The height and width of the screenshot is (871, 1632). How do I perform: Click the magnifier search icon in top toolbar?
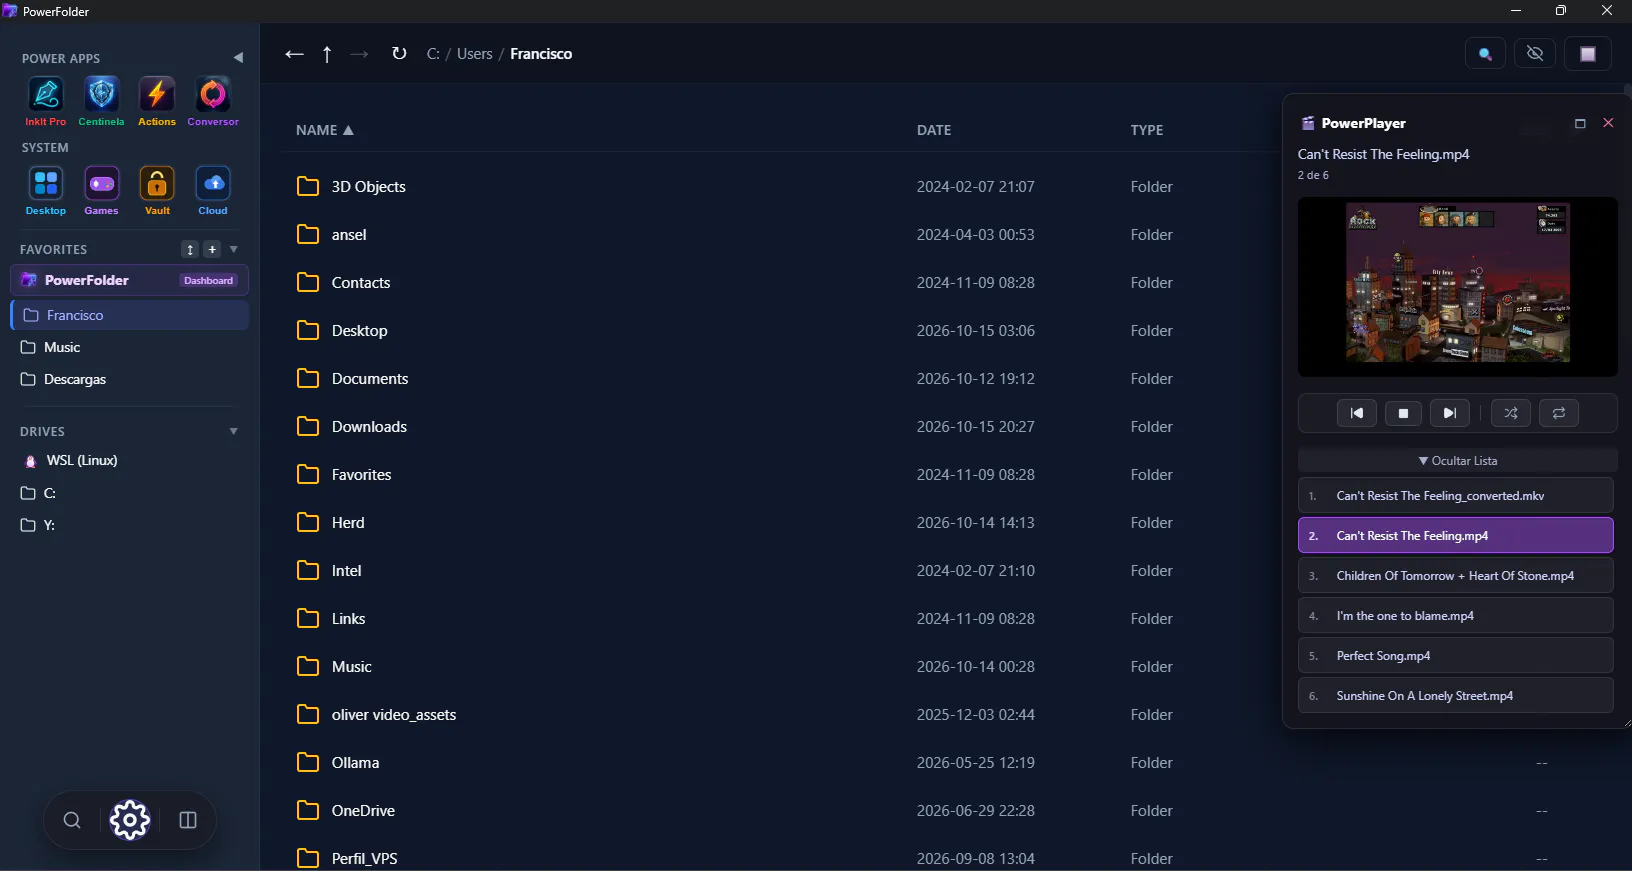coord(1486,54)
